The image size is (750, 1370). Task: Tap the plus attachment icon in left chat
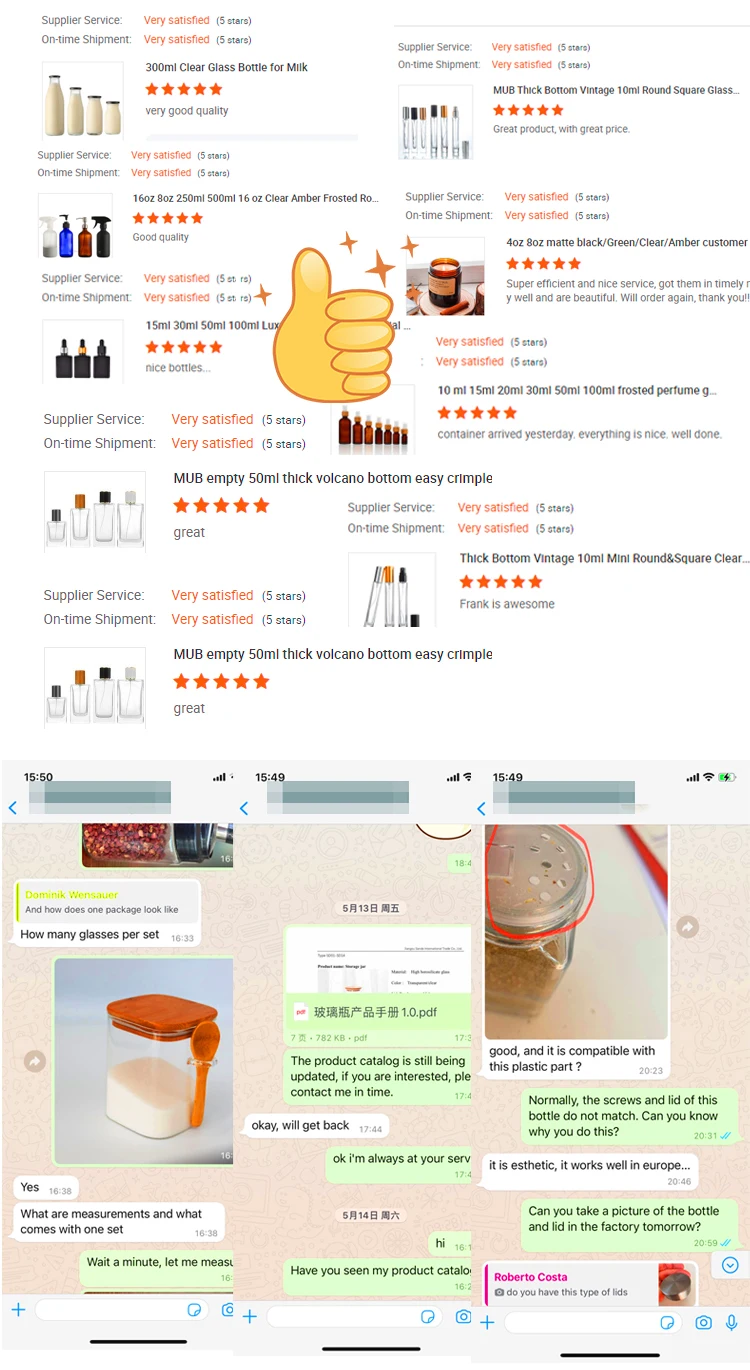[17, 1309]
